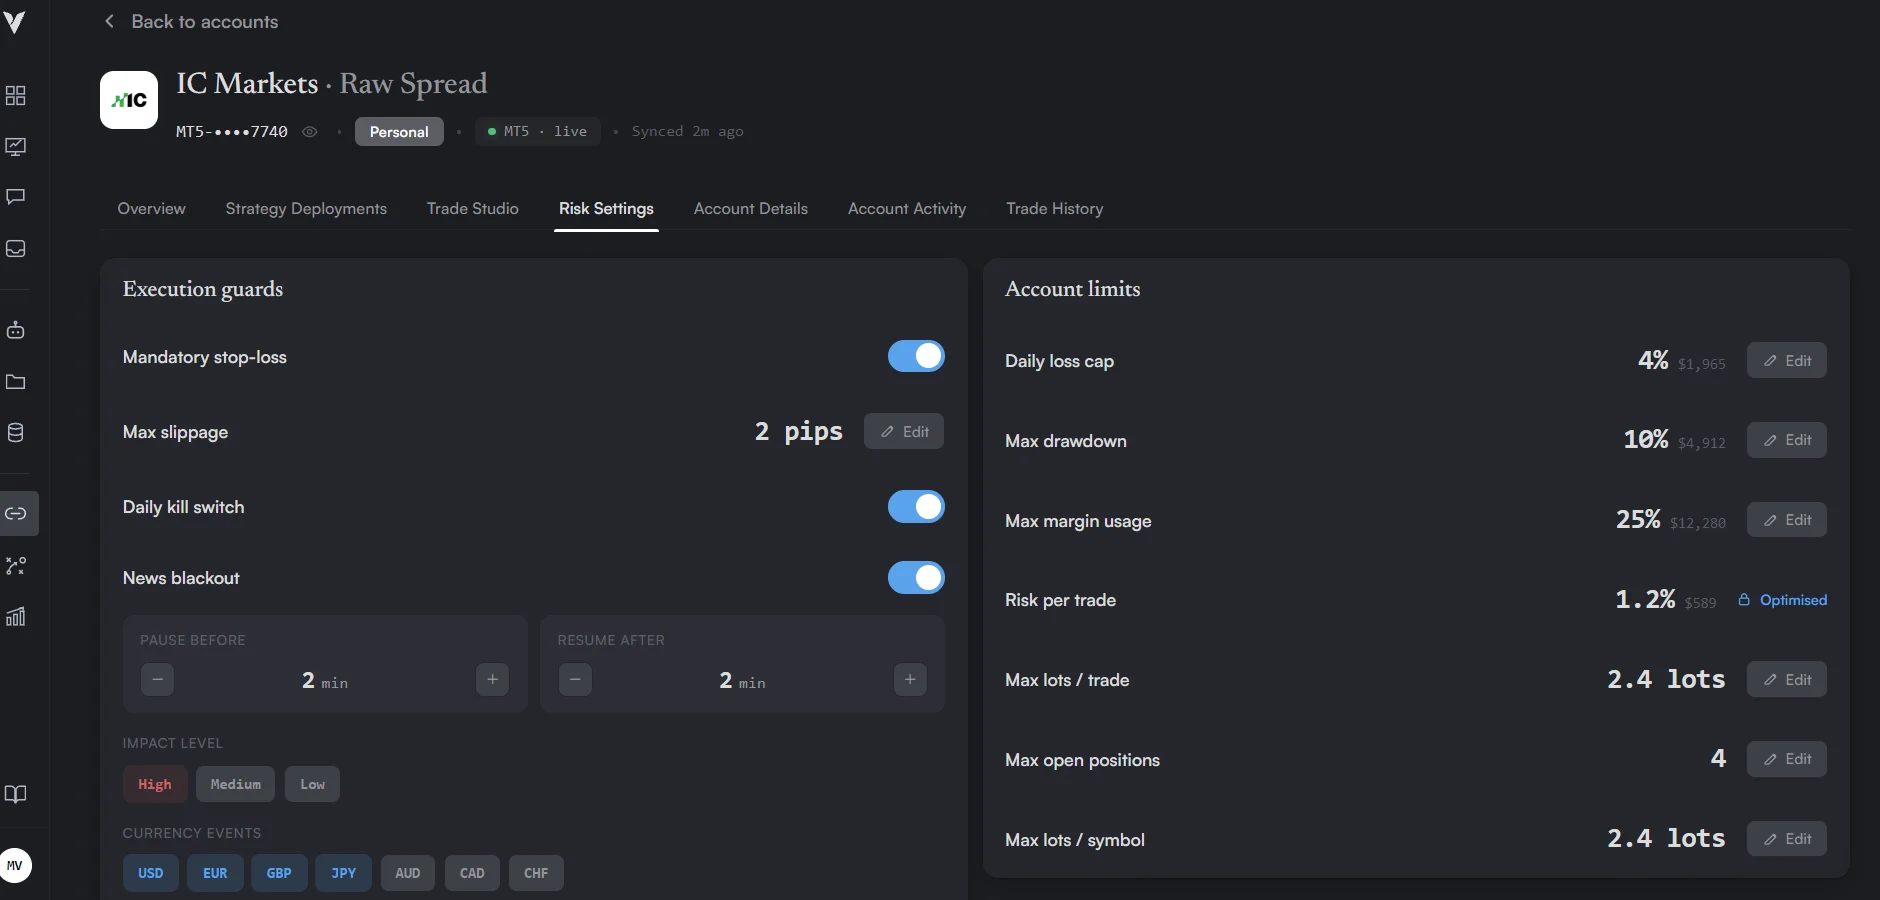Click the V logo in the sidebar
Screen dimensions: 1880x900
coord(14,21)
